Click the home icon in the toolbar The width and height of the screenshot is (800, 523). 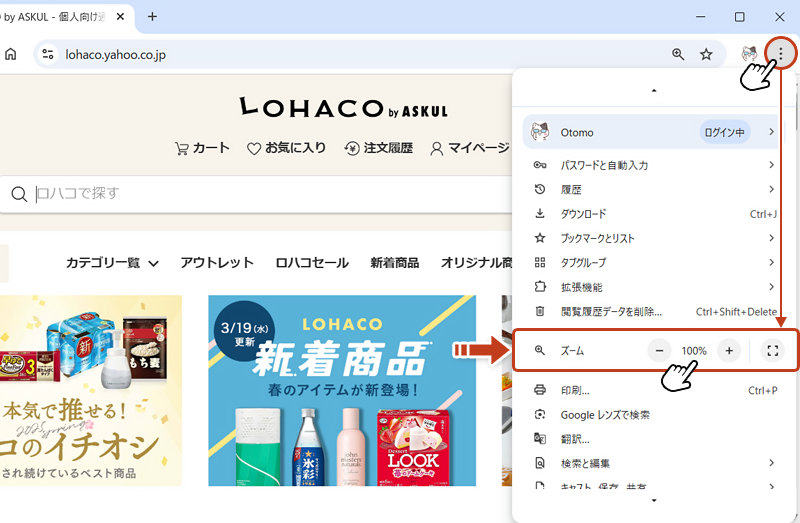[x=11, y=54]
